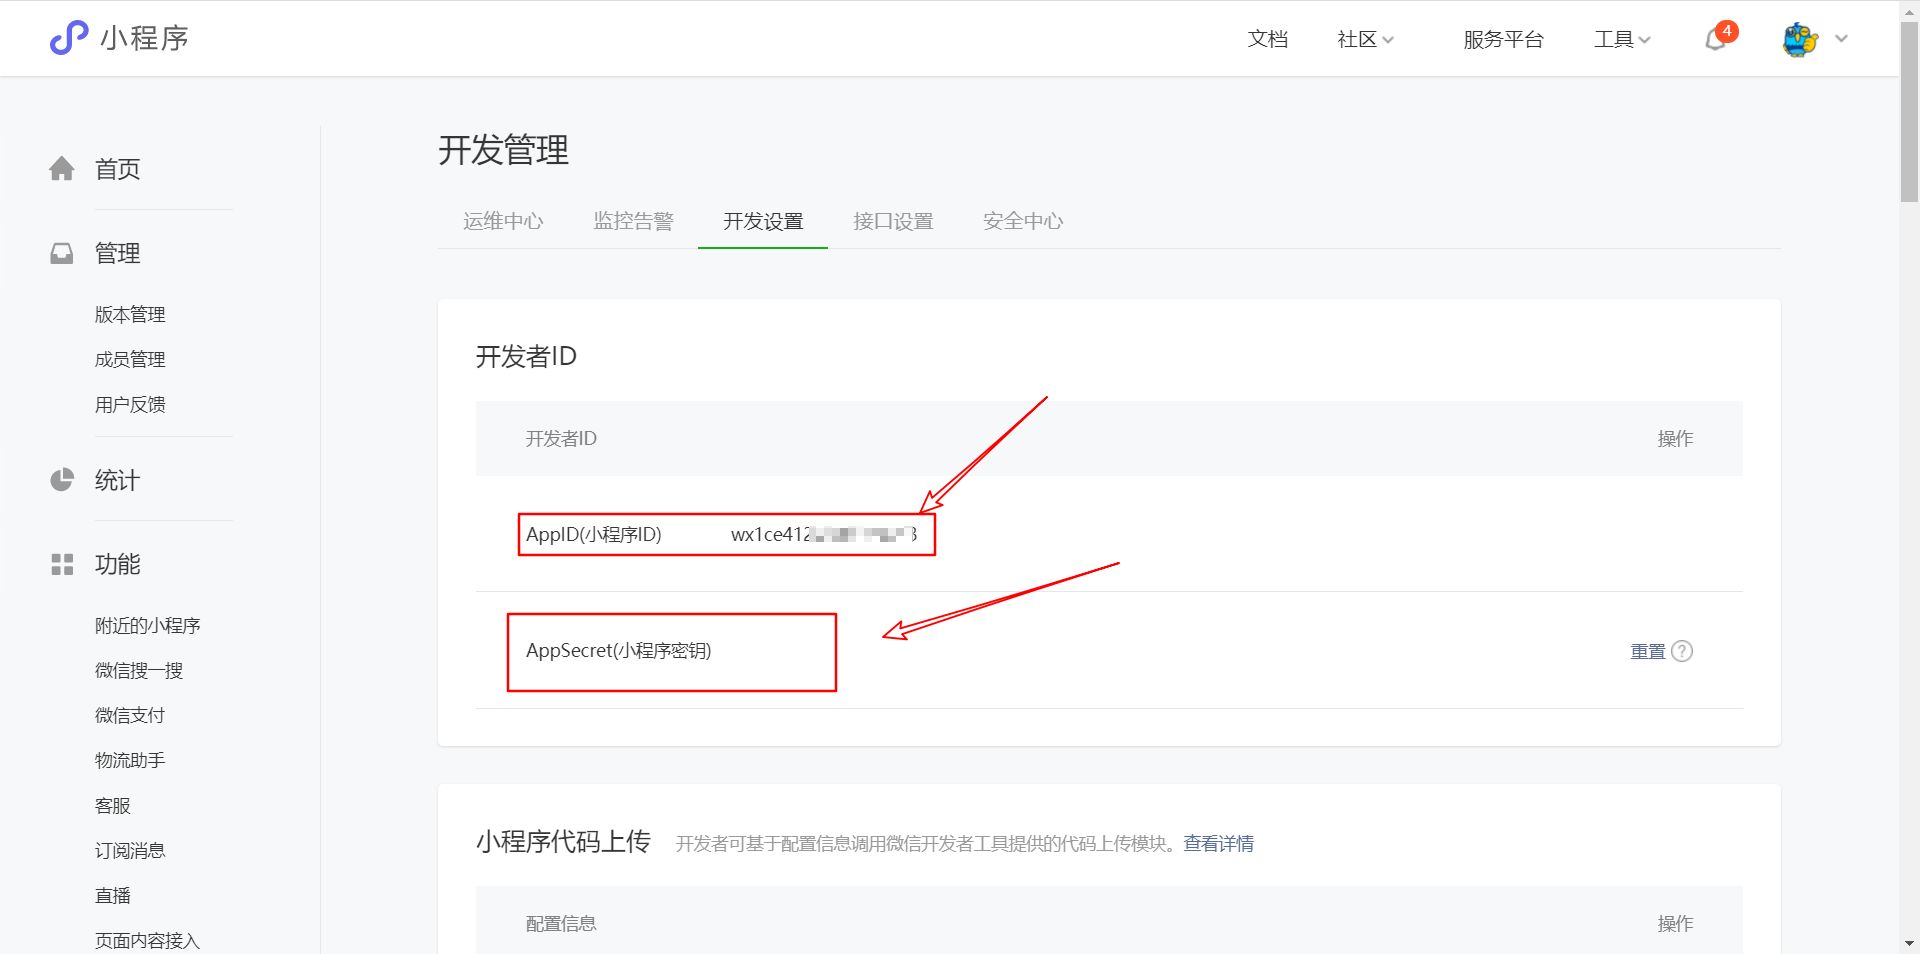This screenshot has height=954, width=1920.
Task: Select 管理 section heading in sidebar
Action: (117, 253)
